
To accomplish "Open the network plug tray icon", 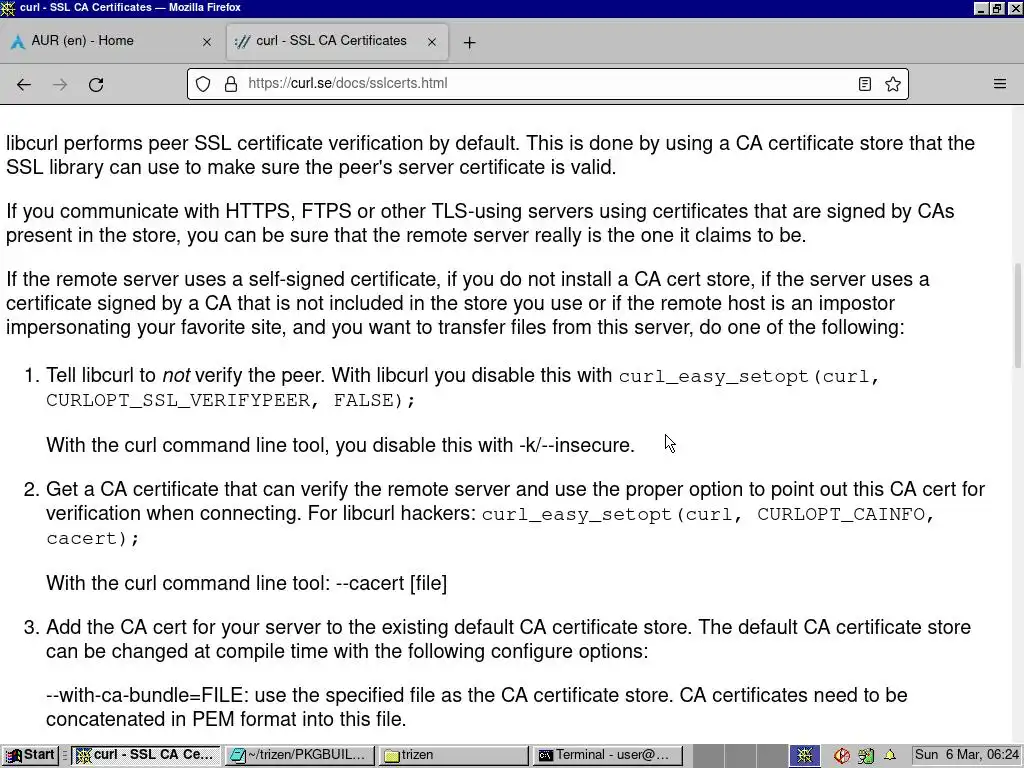I will [866, 756].
